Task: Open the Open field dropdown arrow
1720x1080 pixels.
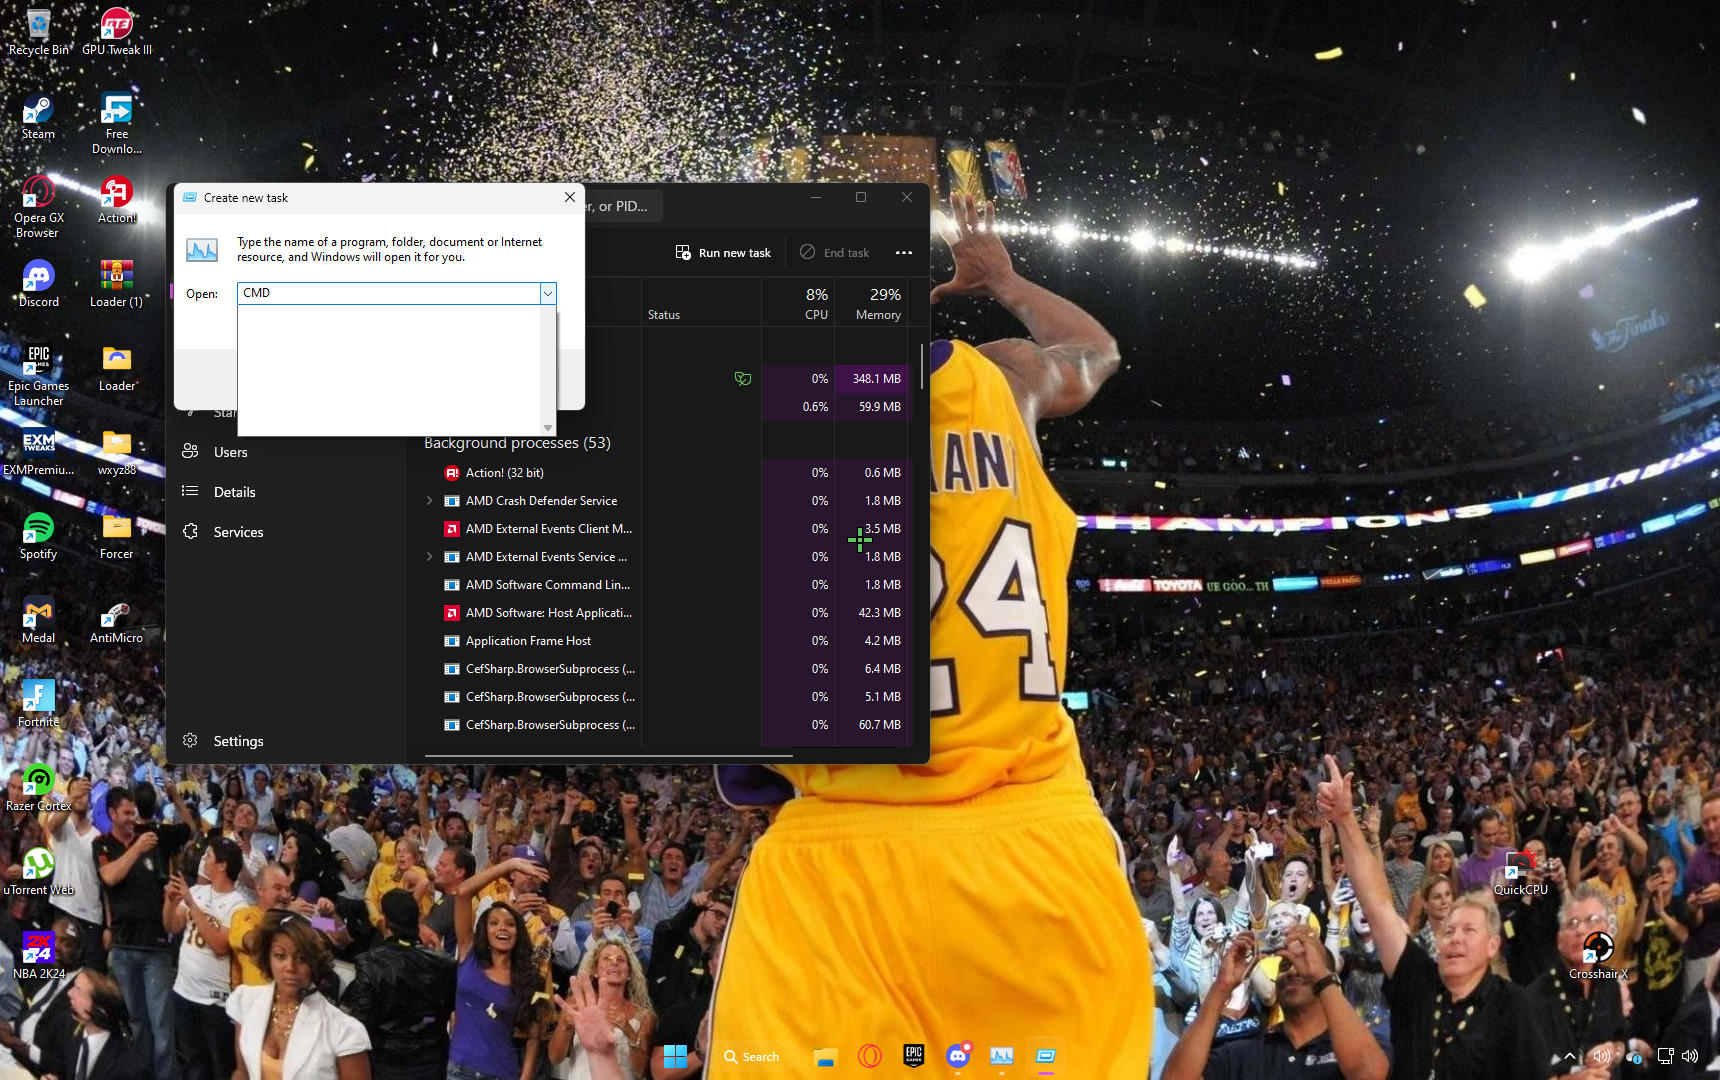Action: coord(548,293)
